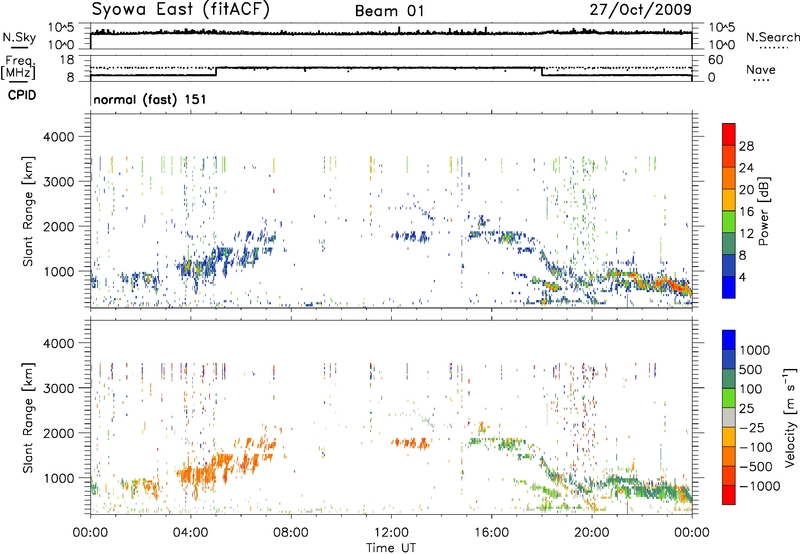Click the '12:00' time tick label
This screenshot has width=800, height=554.
tap(391, 533)
